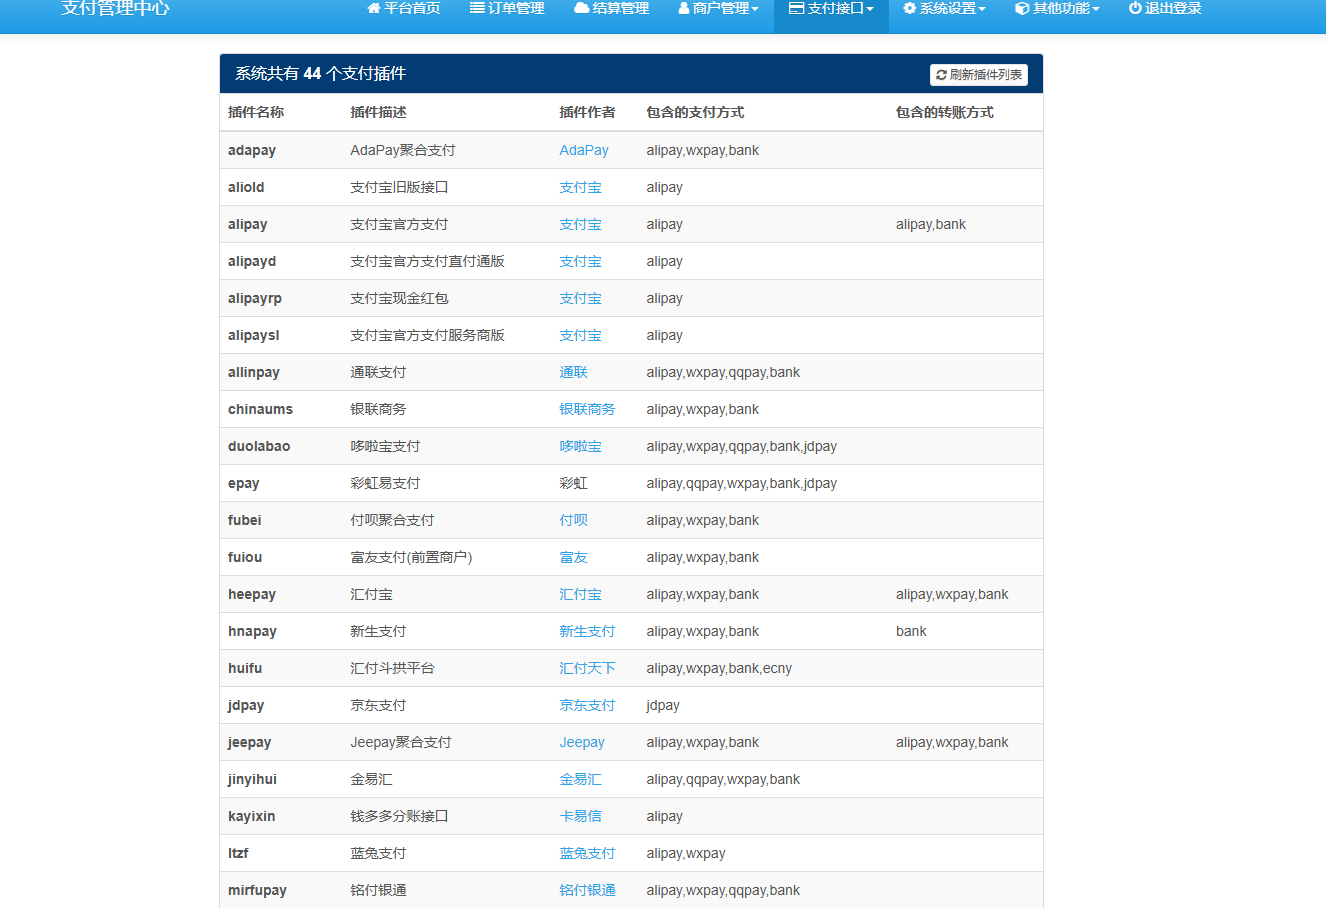Click the 支付宝官方支付直付通版 description
The width and height of the screenshot is (1326, 908).
coord(427,261)
